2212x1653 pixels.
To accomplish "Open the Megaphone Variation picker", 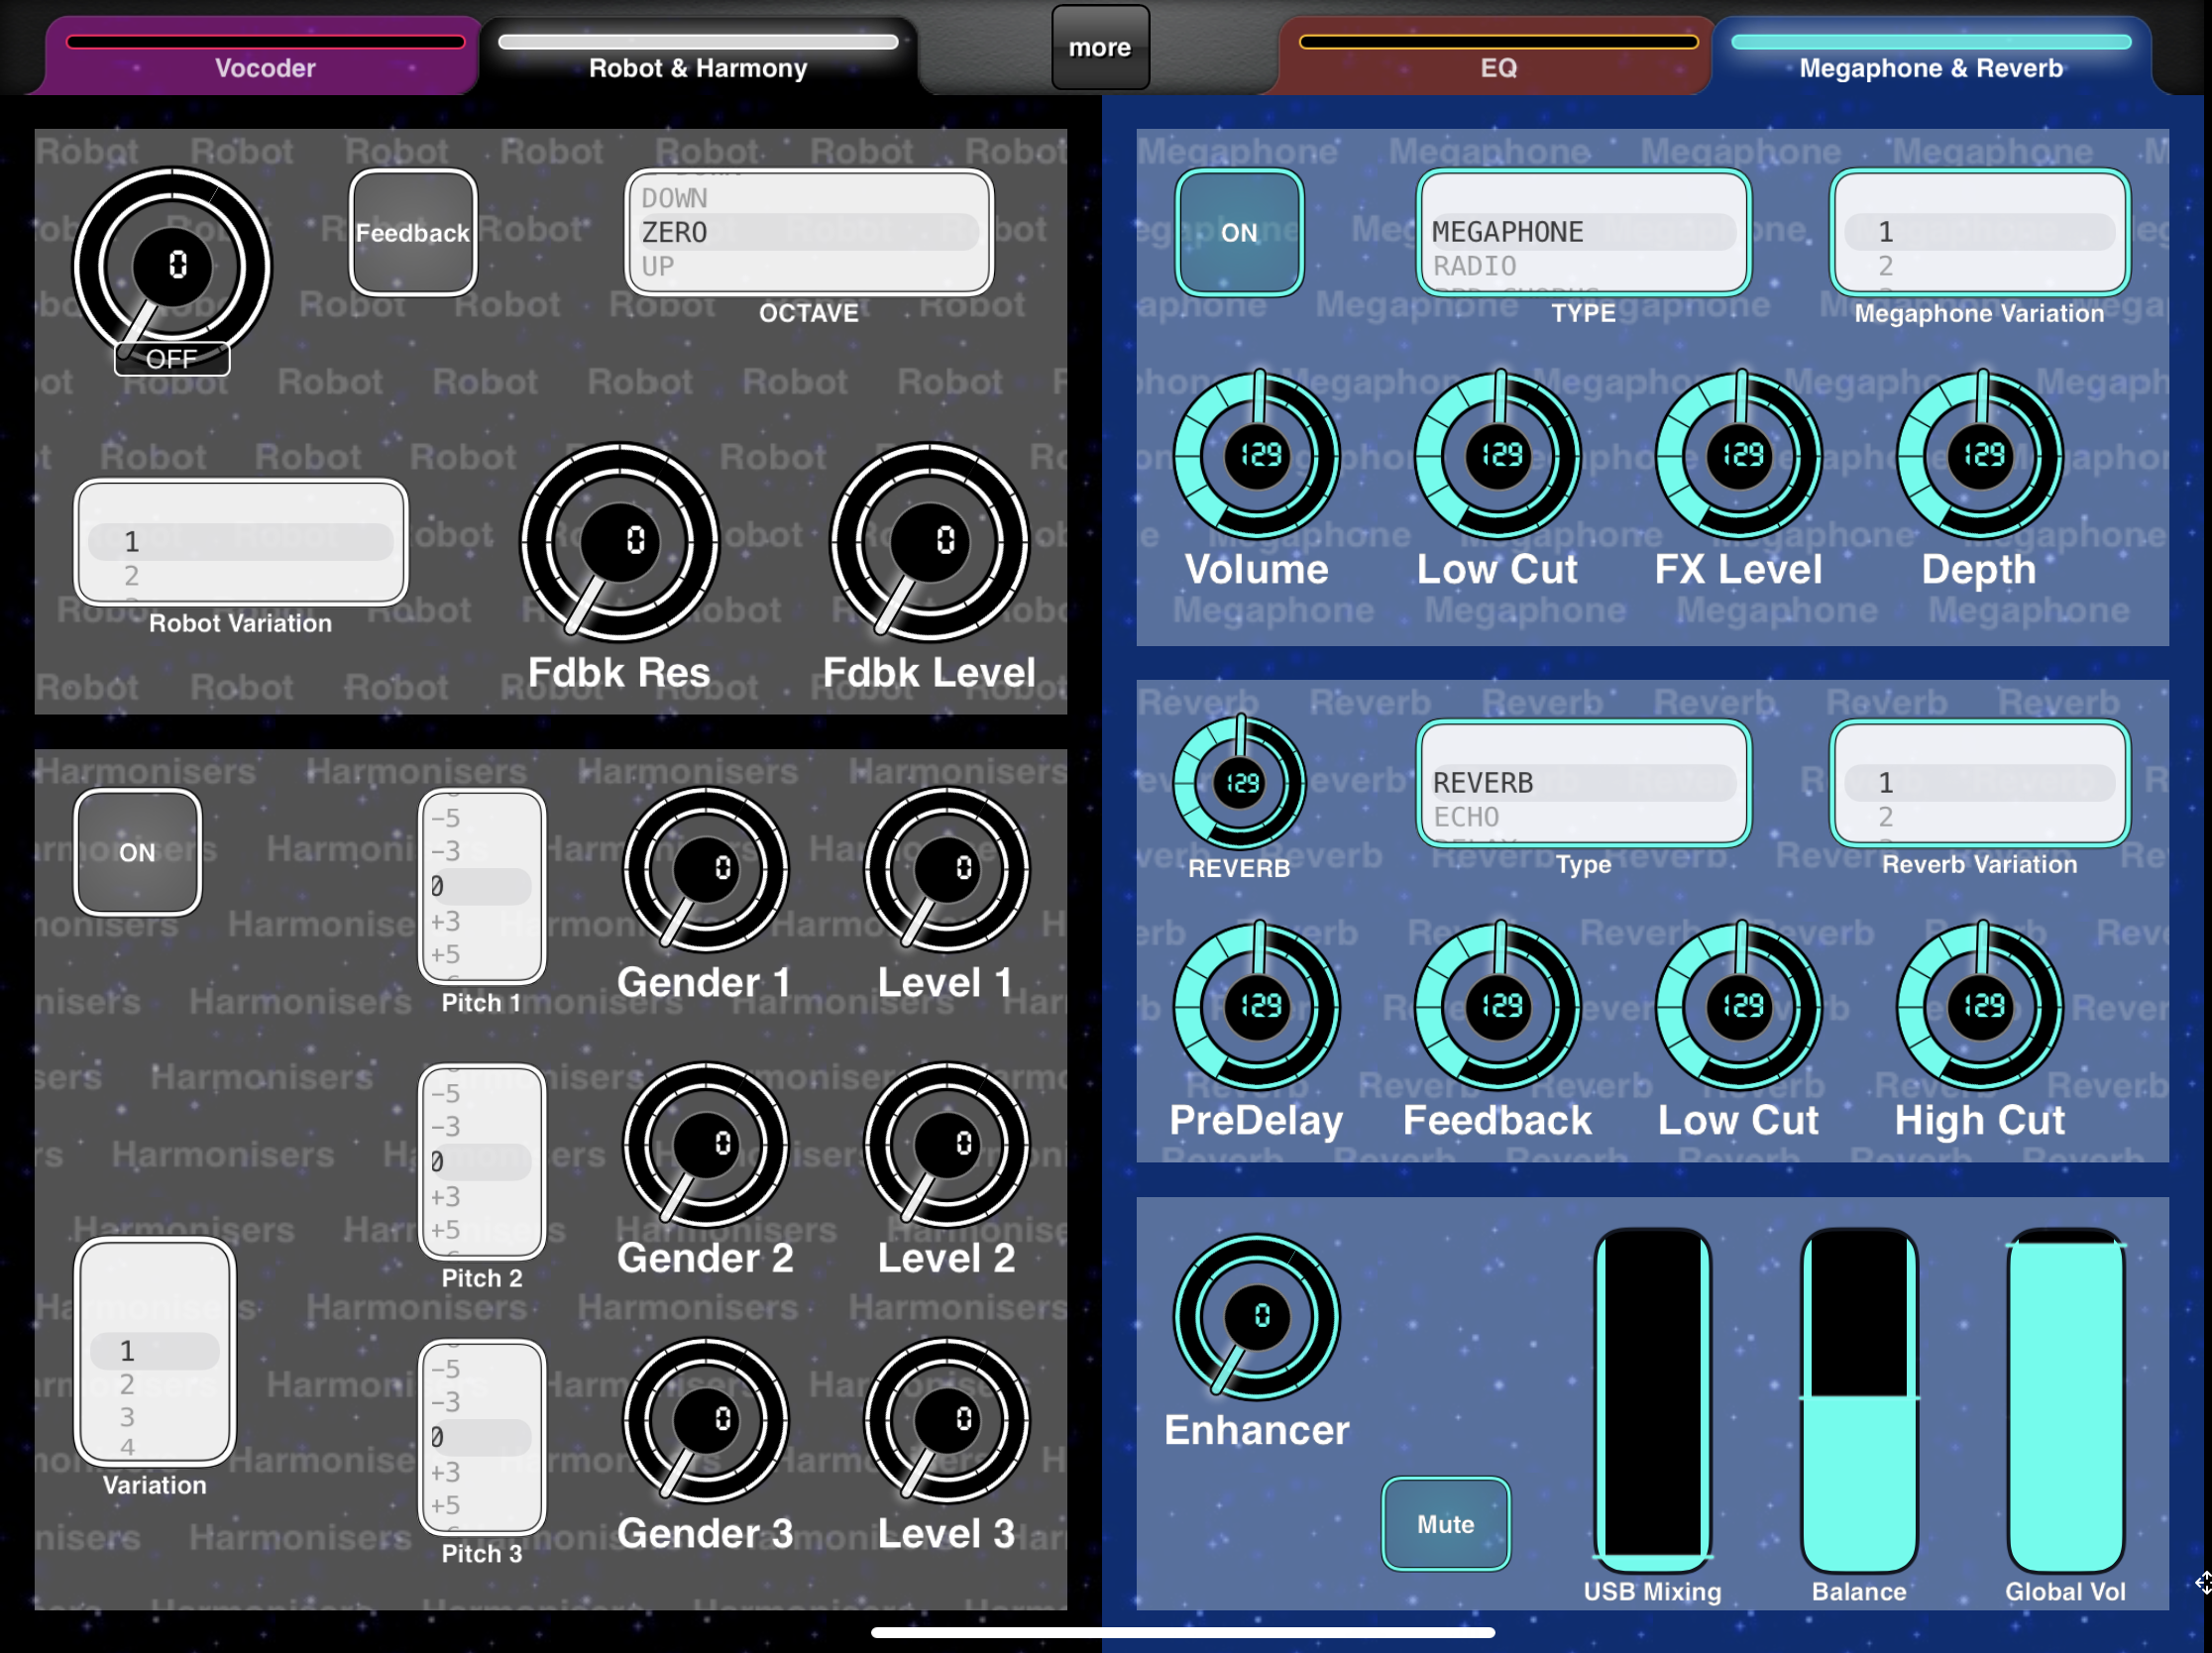I will click(1980, 232).
